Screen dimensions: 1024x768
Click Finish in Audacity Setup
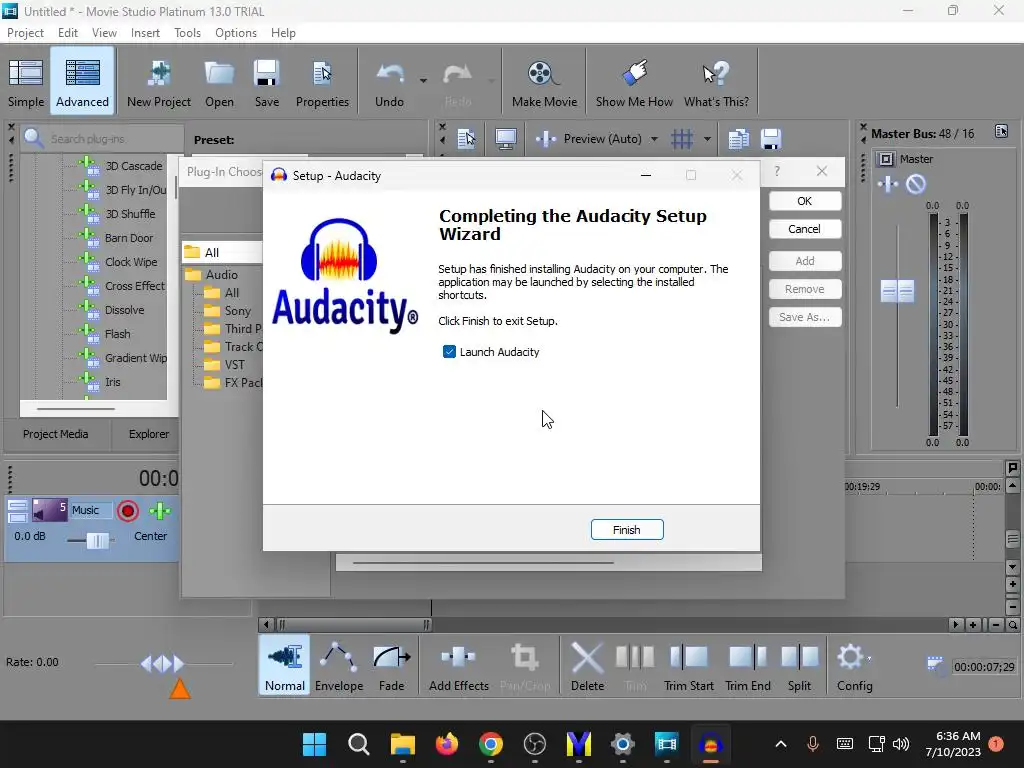627,530
